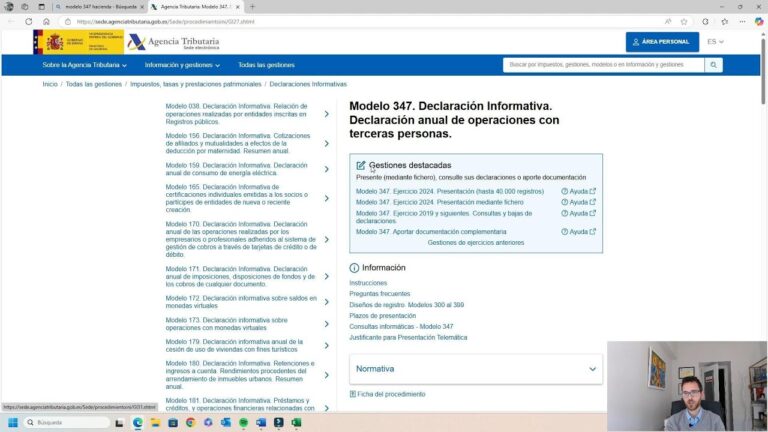Open Ayuda for Aportar documentación complementaria
Image resolution: width=768 pixels, height=432 pixels.
pyautogui.click(x=578, y=232)
